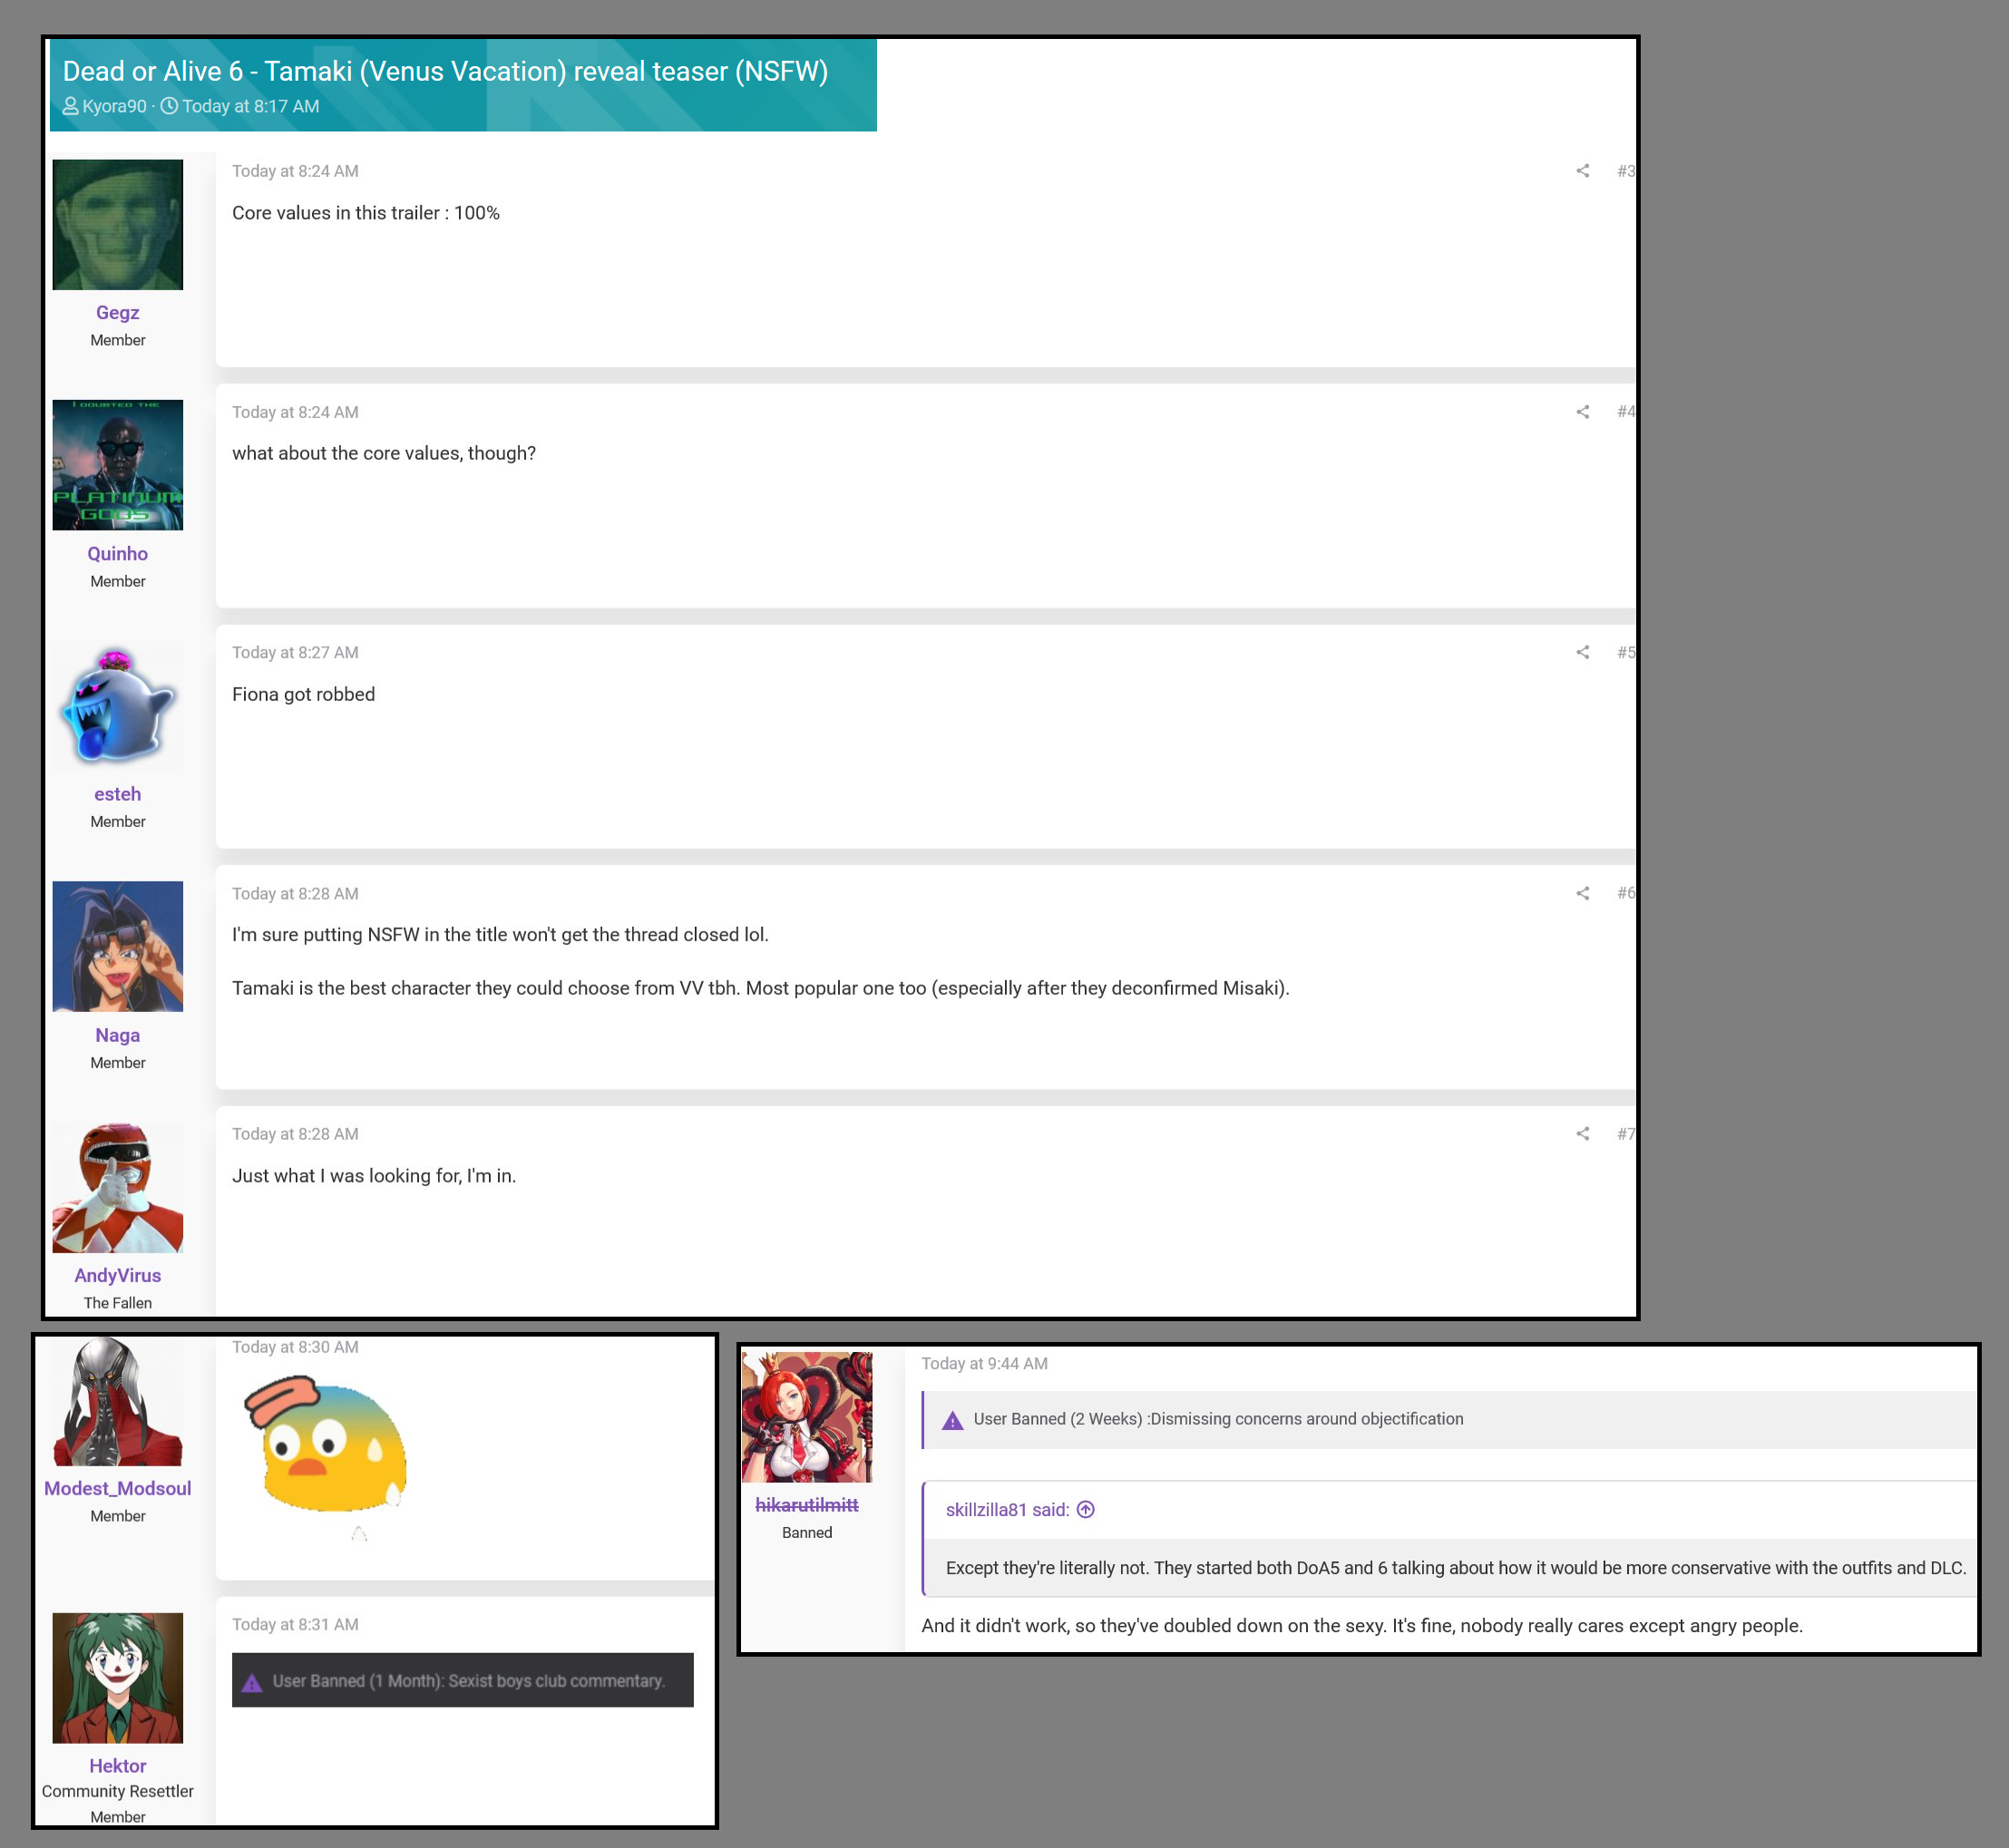Click Hektor's avatar image

click(x=118, y=1677)
